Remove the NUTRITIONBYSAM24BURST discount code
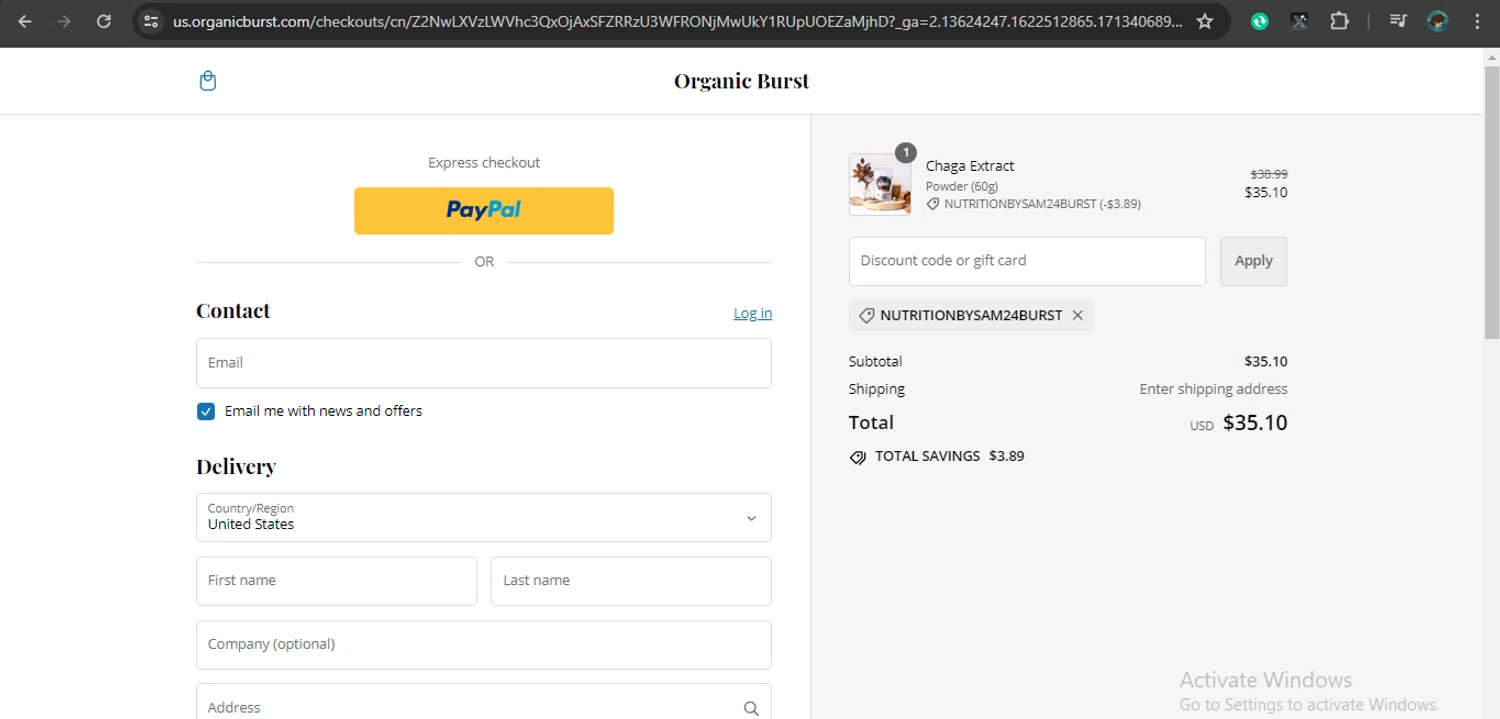 (x=1077, y=315)
